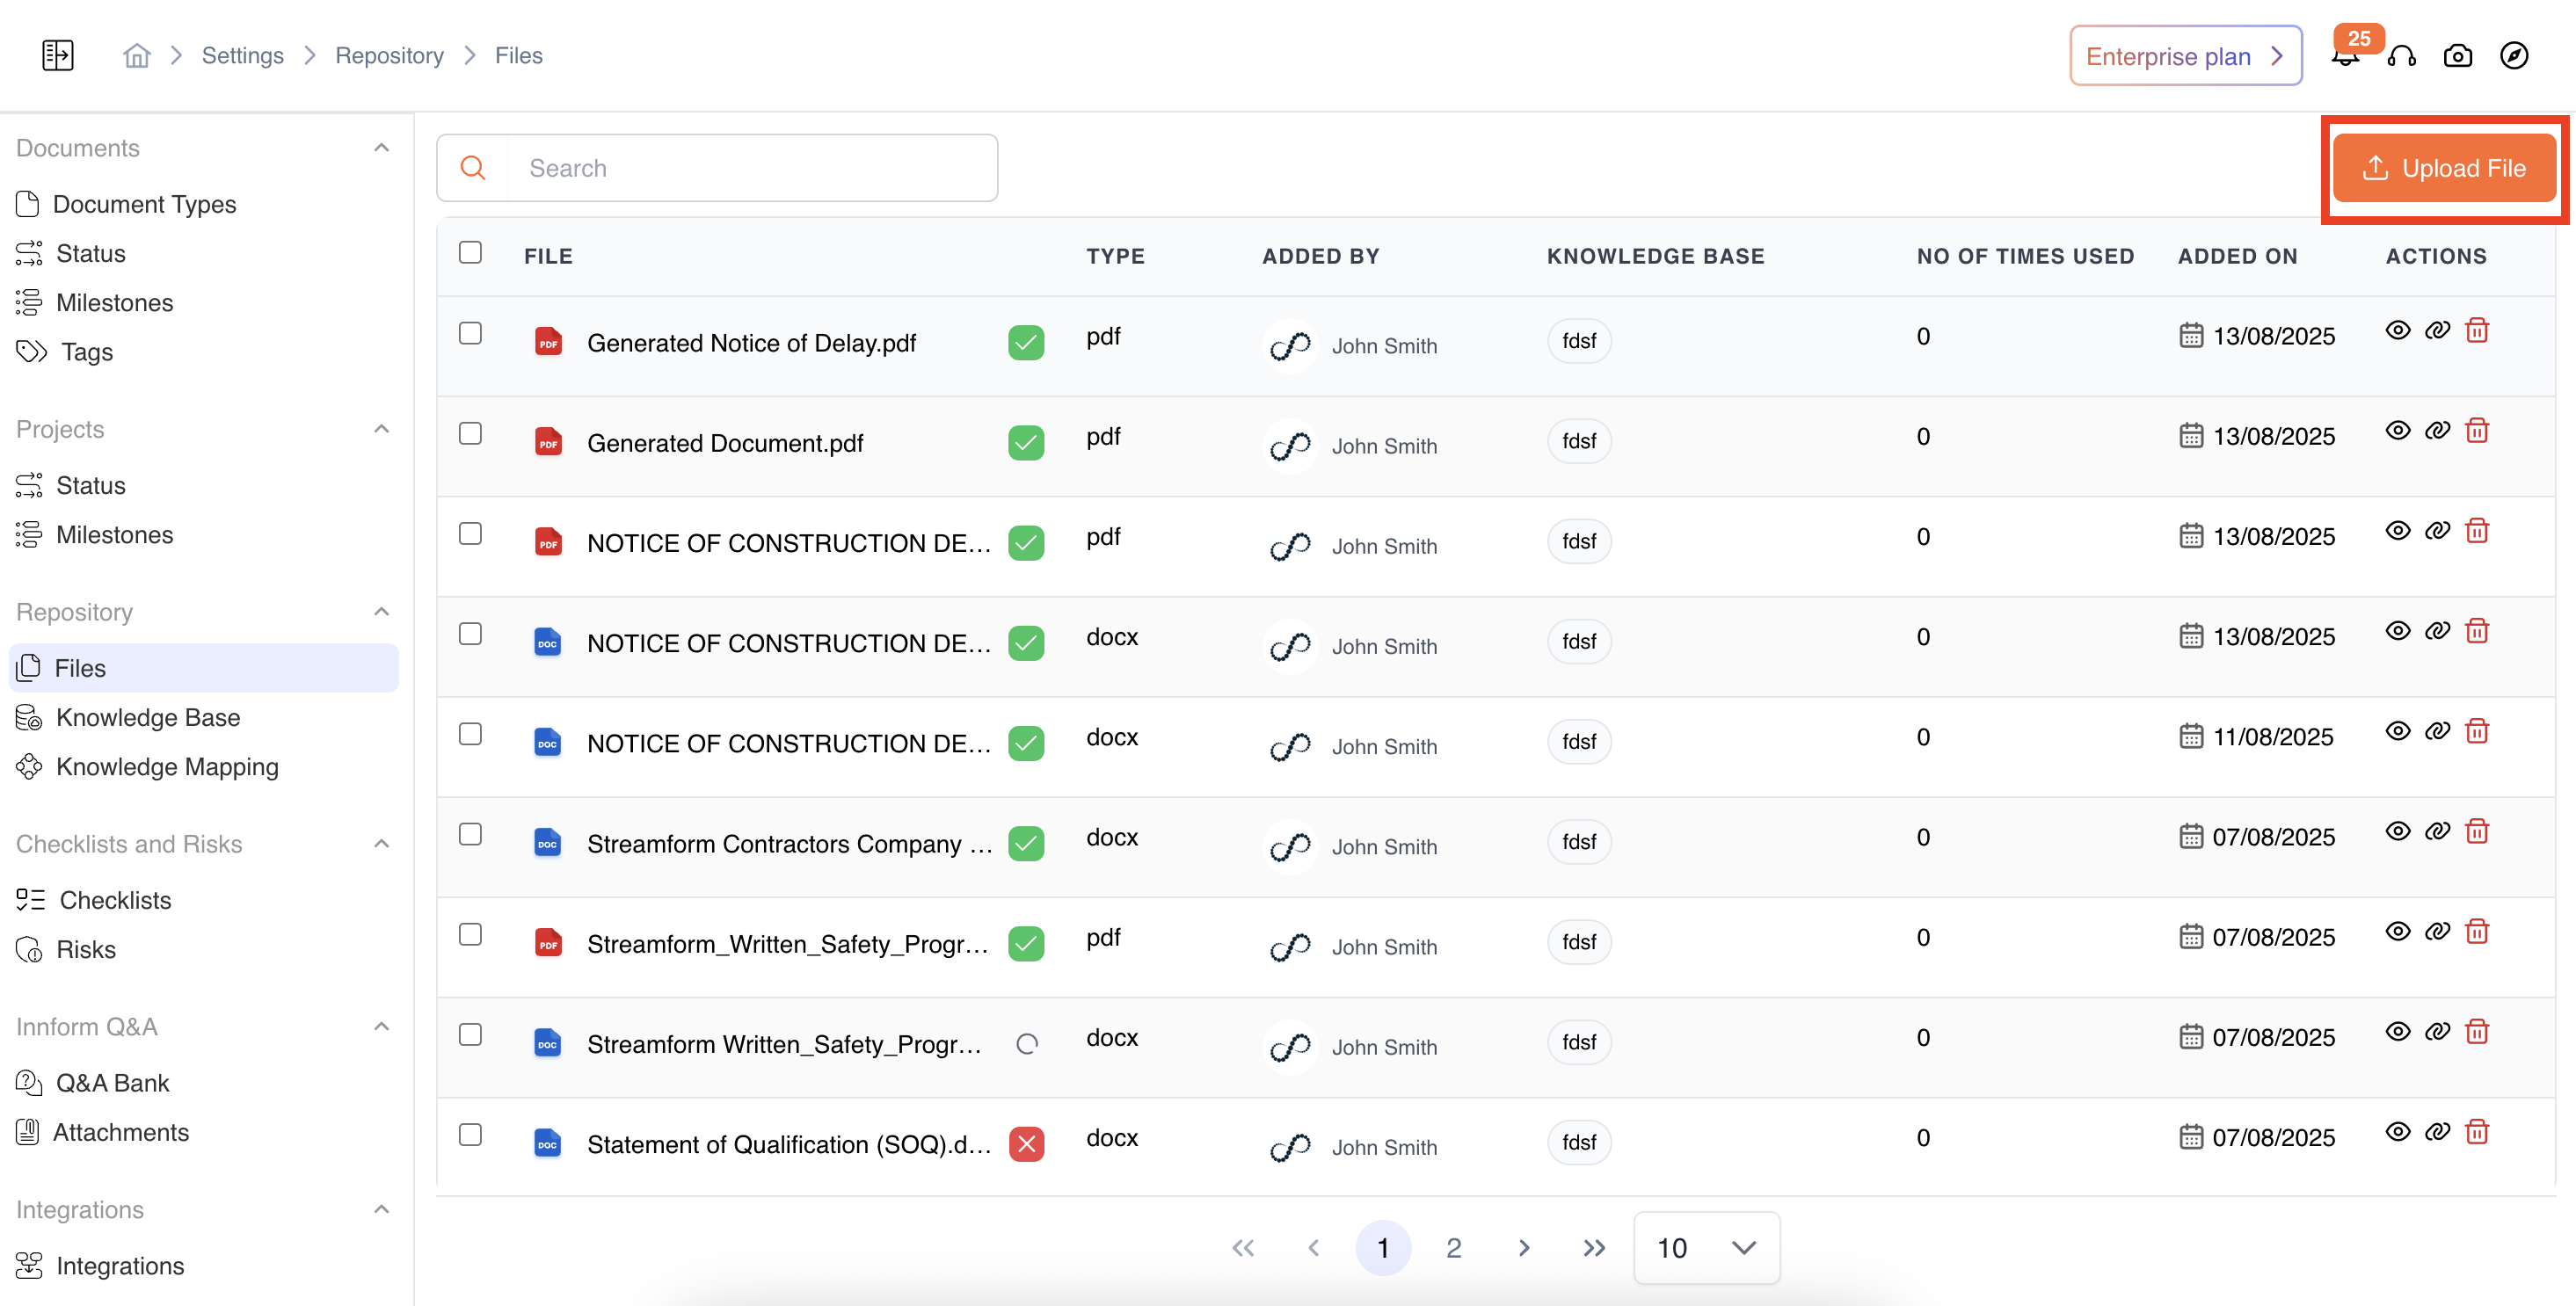Go to home via house icon
Viewport: 2576px width, 1306px height.
coord(137,55)
